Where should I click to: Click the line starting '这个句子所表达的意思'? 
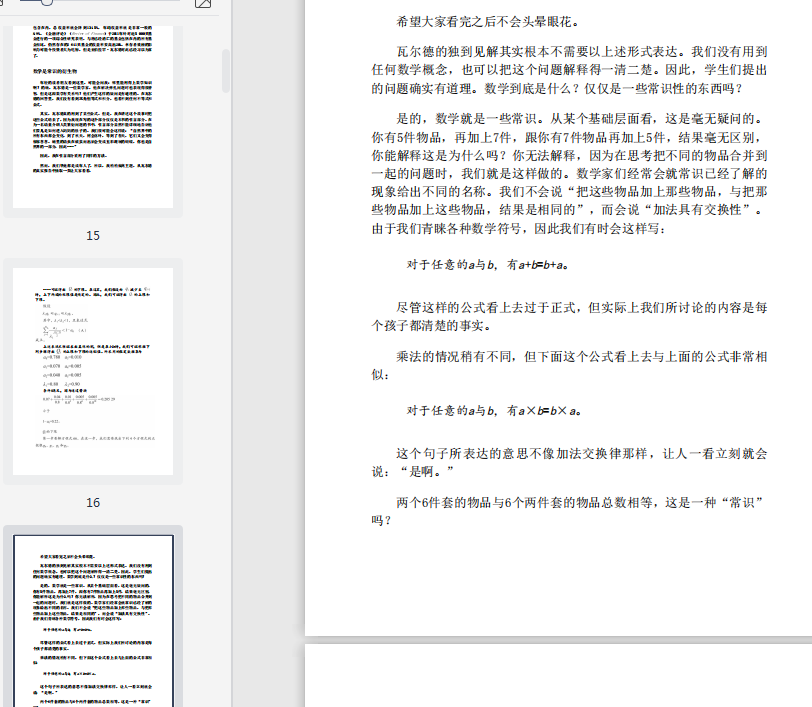coord(582,454)
